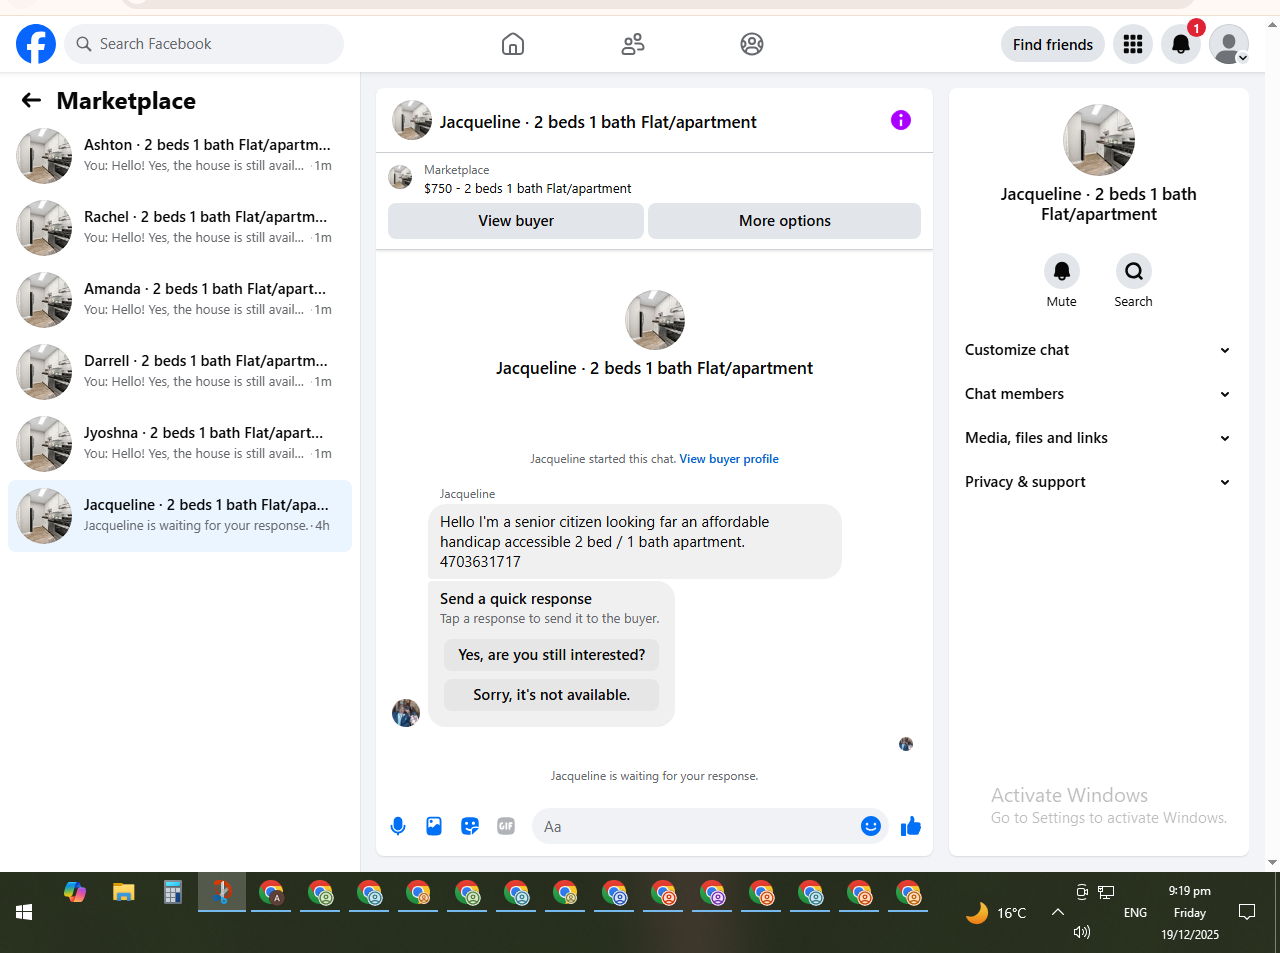The width and height of the screenshot is (1280, 953).
Task: Click the More options button
Action: click(x=785, y=221)
